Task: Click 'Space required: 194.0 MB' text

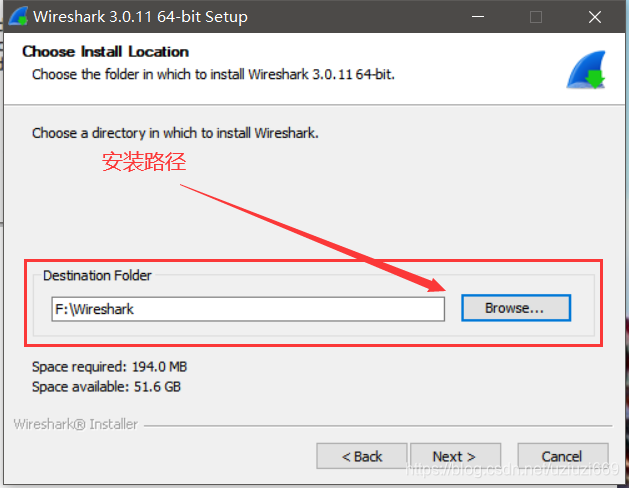Action: coord(110,367)
